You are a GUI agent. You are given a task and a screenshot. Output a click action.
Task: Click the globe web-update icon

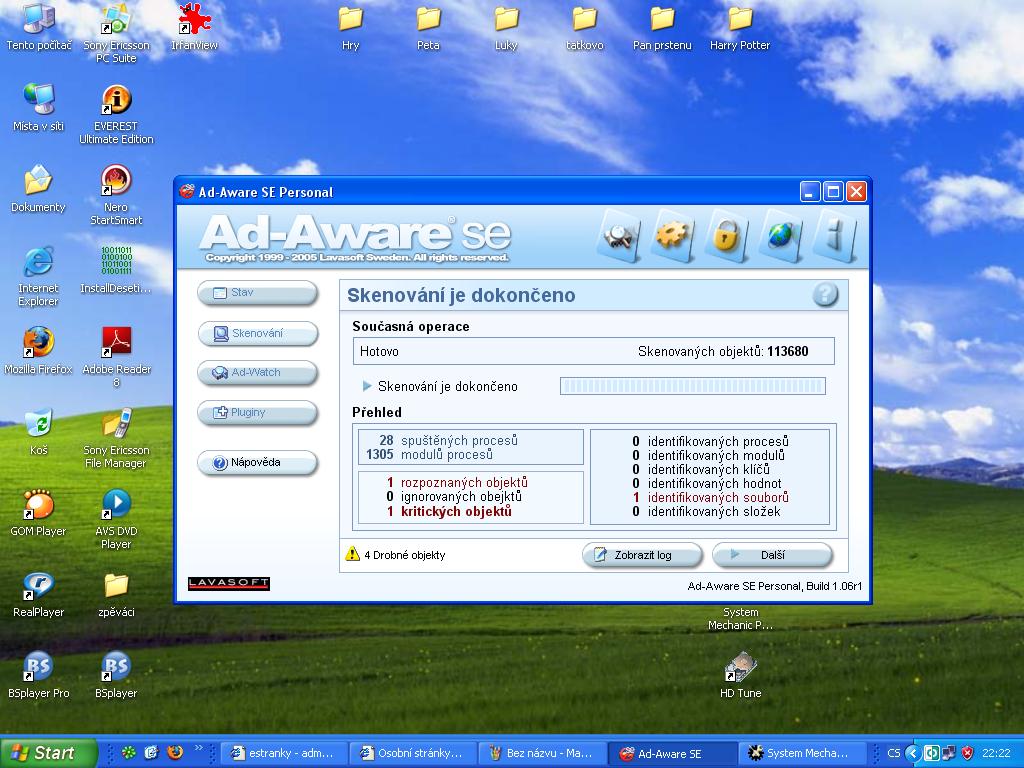[782, 238]
